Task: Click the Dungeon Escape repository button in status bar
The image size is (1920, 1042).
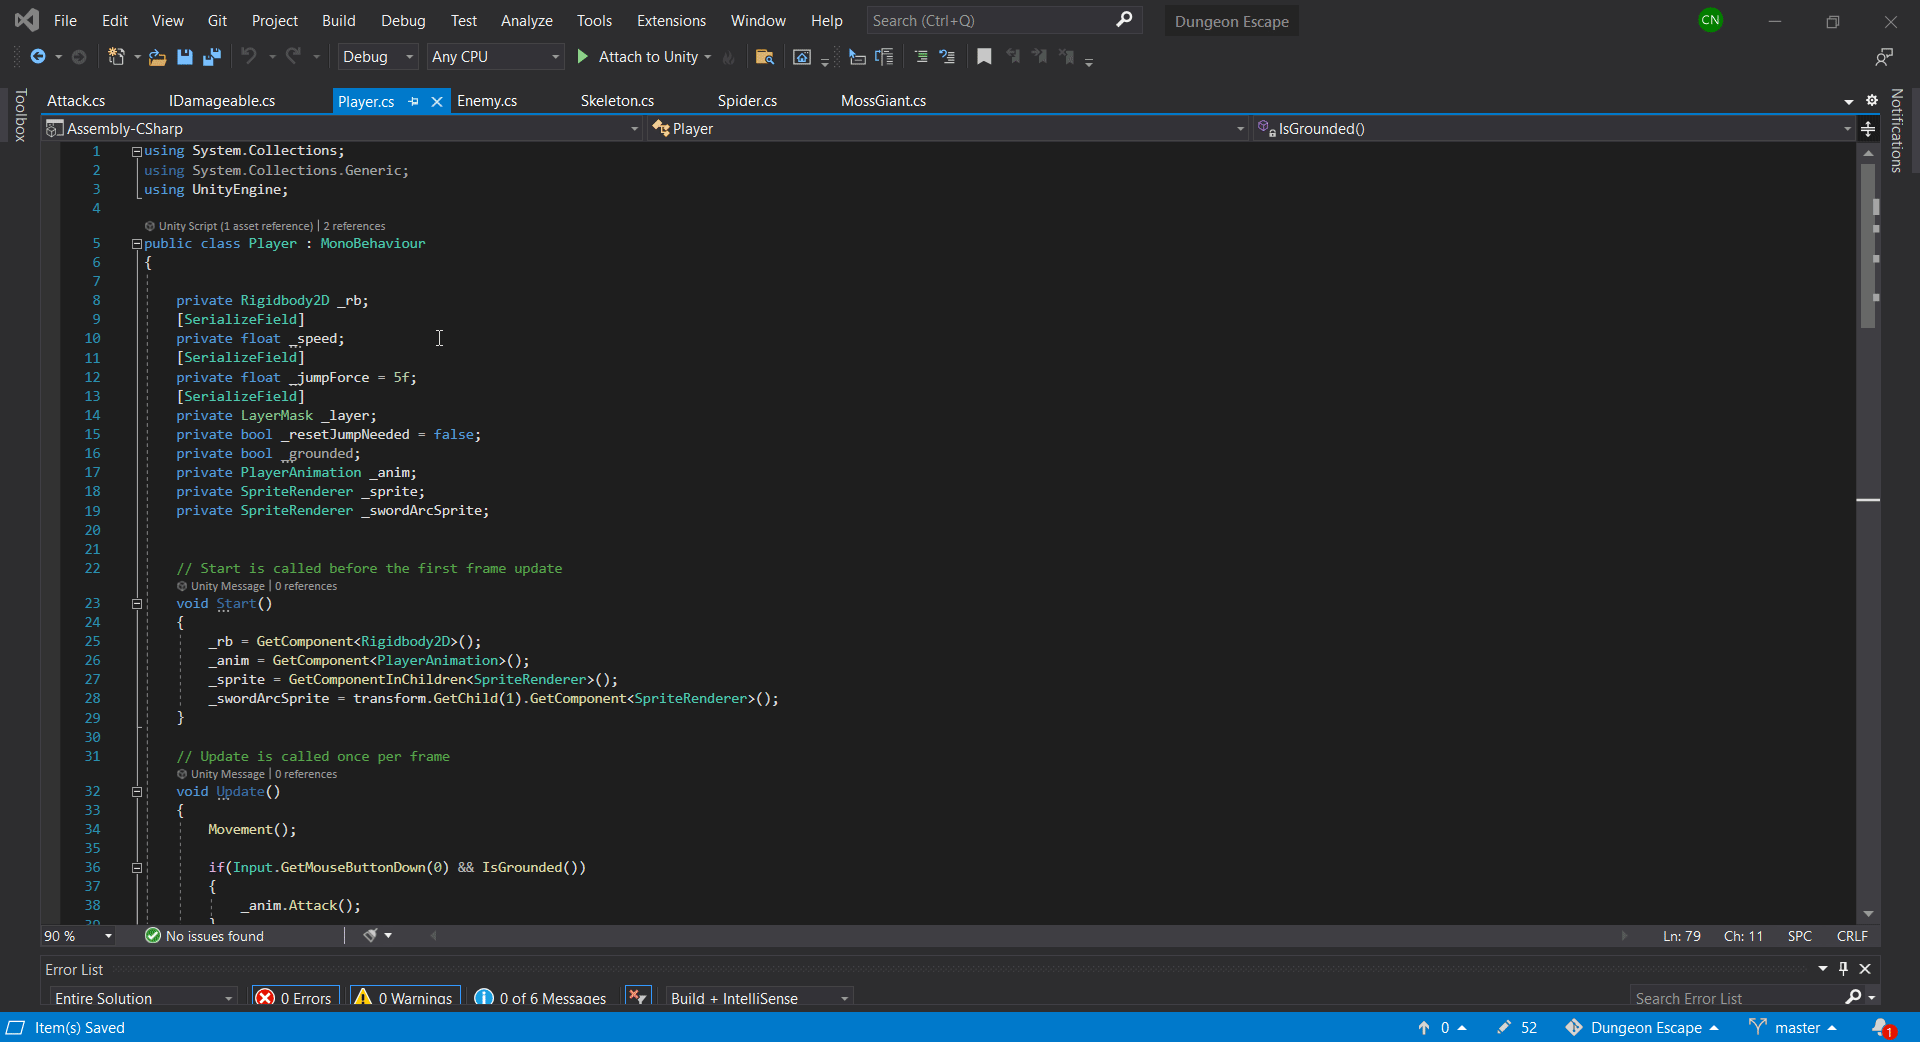Action: point(1642,1028)
